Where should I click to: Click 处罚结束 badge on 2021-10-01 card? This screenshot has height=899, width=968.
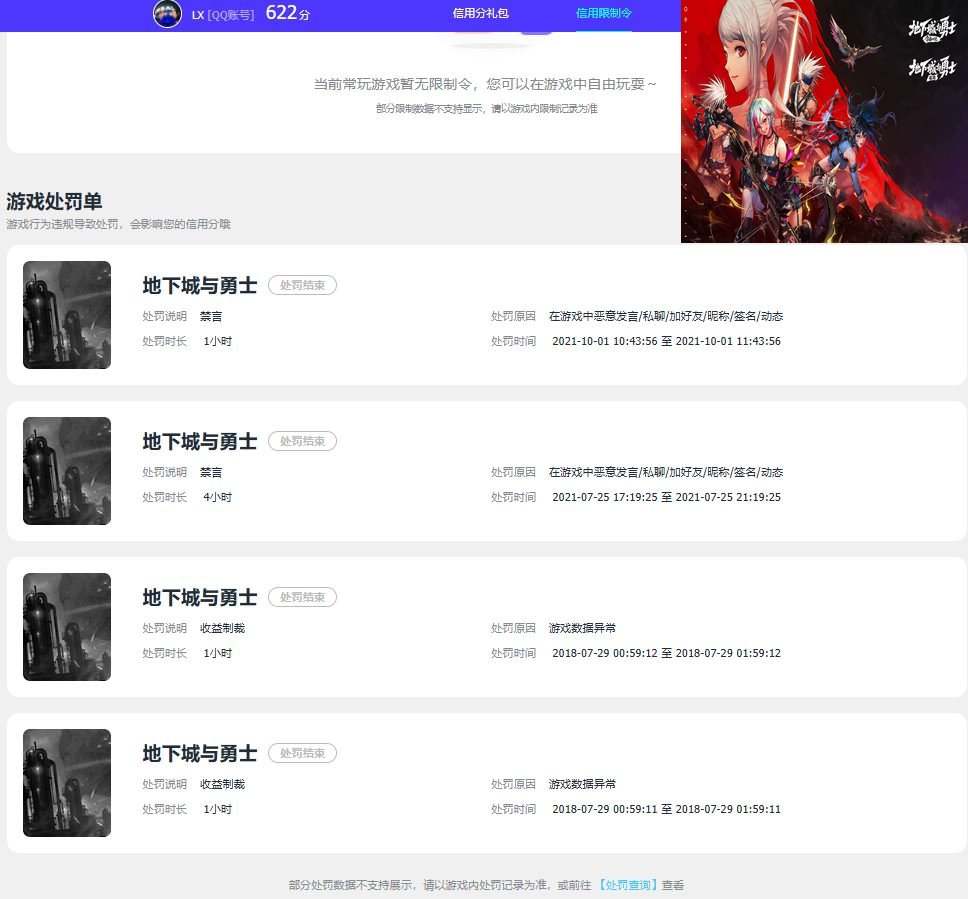pyautogui.click(x=302, y=285)
